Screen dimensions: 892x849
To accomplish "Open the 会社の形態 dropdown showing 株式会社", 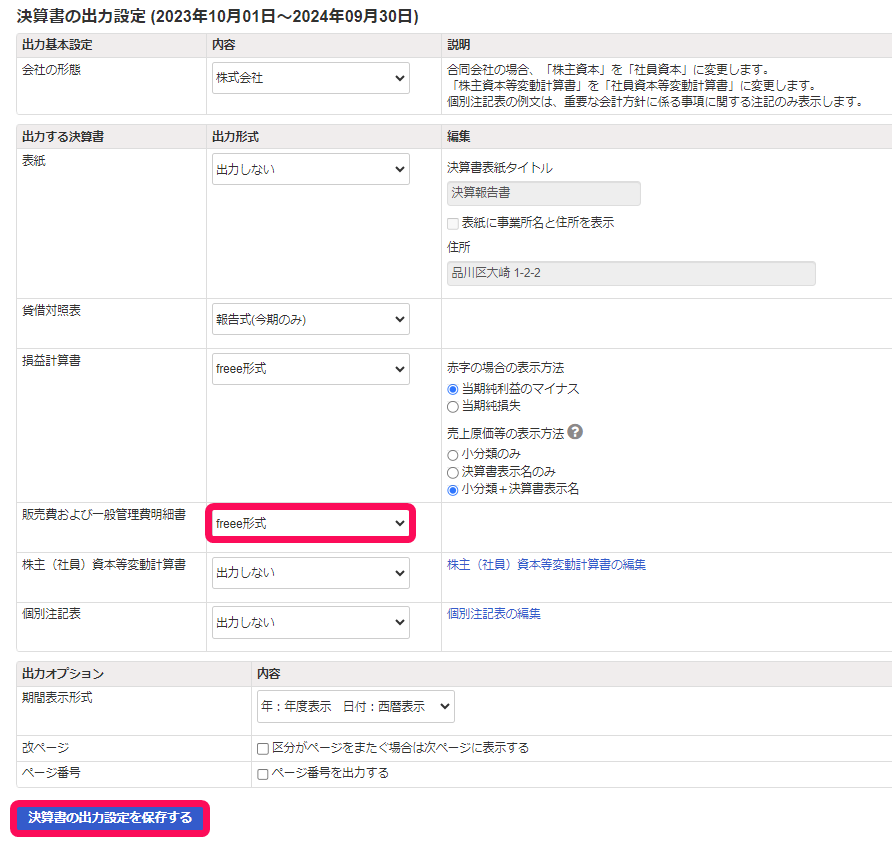I will point(311,78).
